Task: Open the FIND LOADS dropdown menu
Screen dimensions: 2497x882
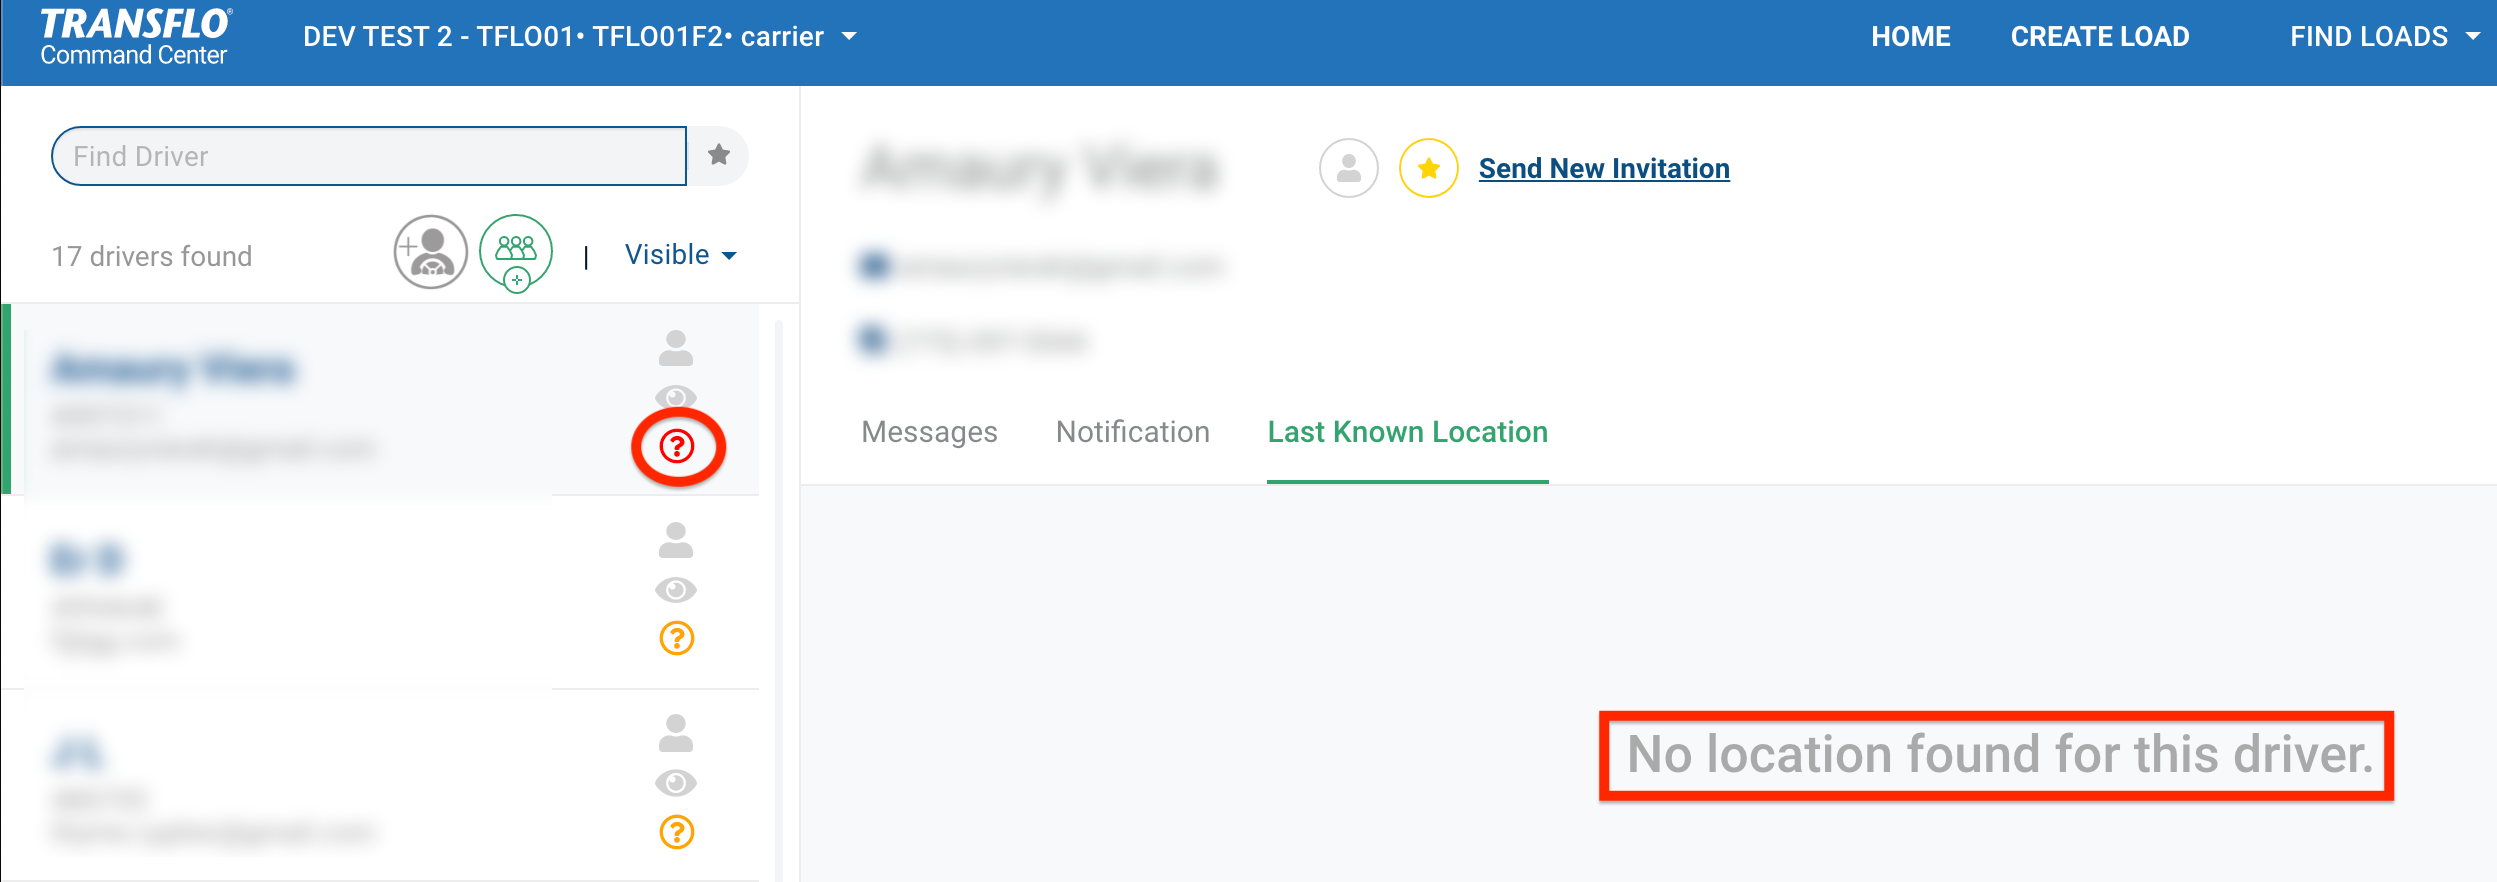Action: pyautogui.click(x=2384, y=37)
